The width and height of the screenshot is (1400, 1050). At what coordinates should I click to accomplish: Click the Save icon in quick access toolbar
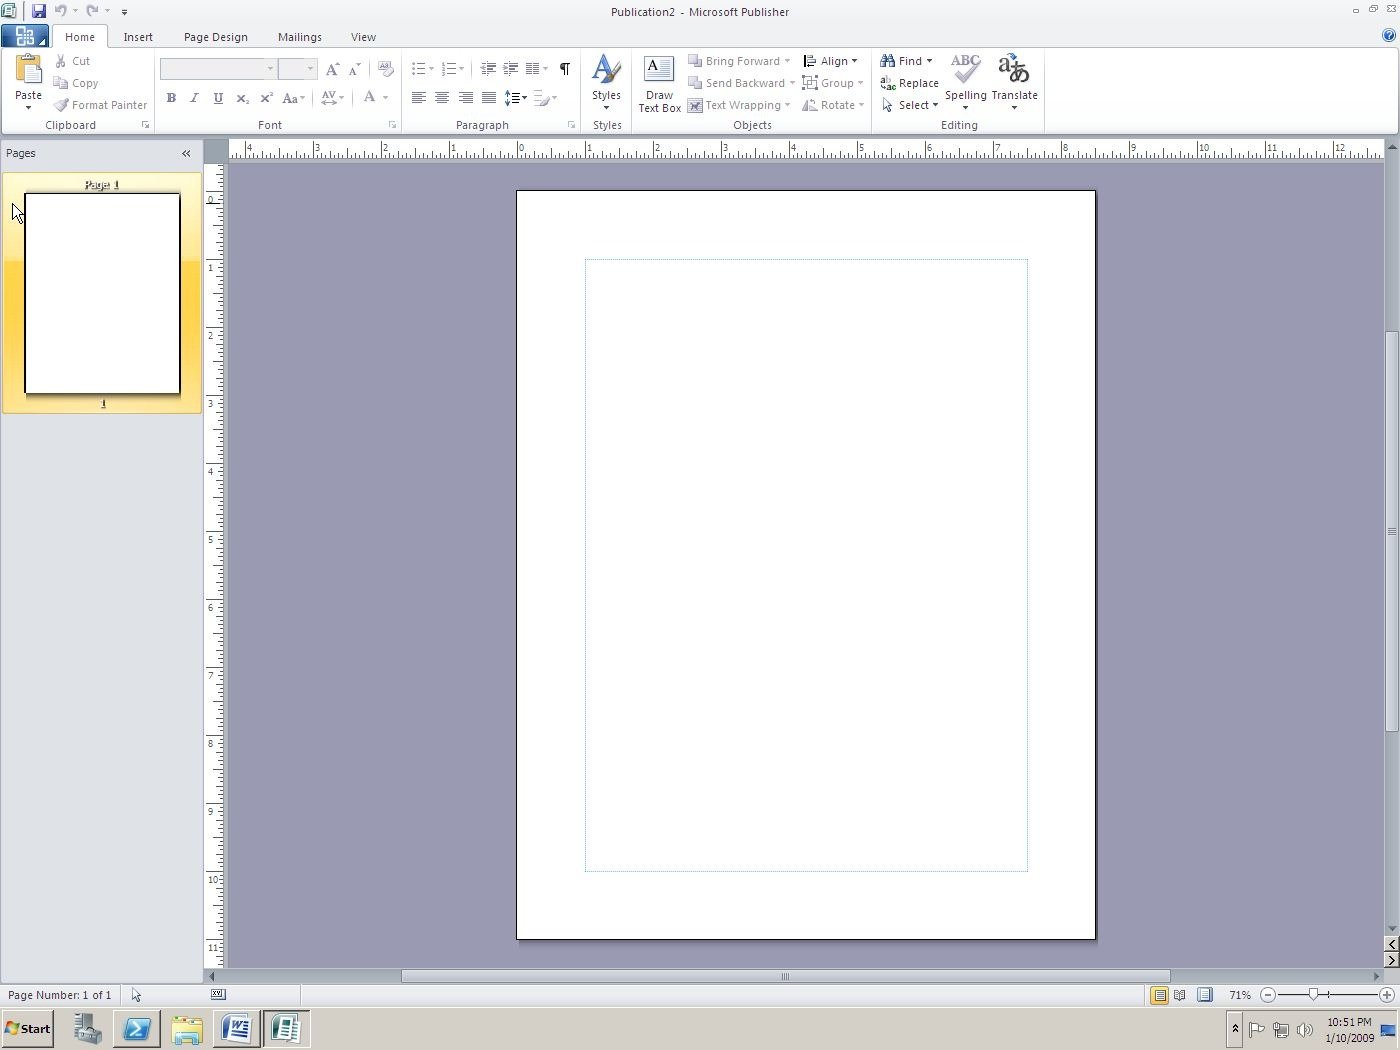tap(38, 11)
